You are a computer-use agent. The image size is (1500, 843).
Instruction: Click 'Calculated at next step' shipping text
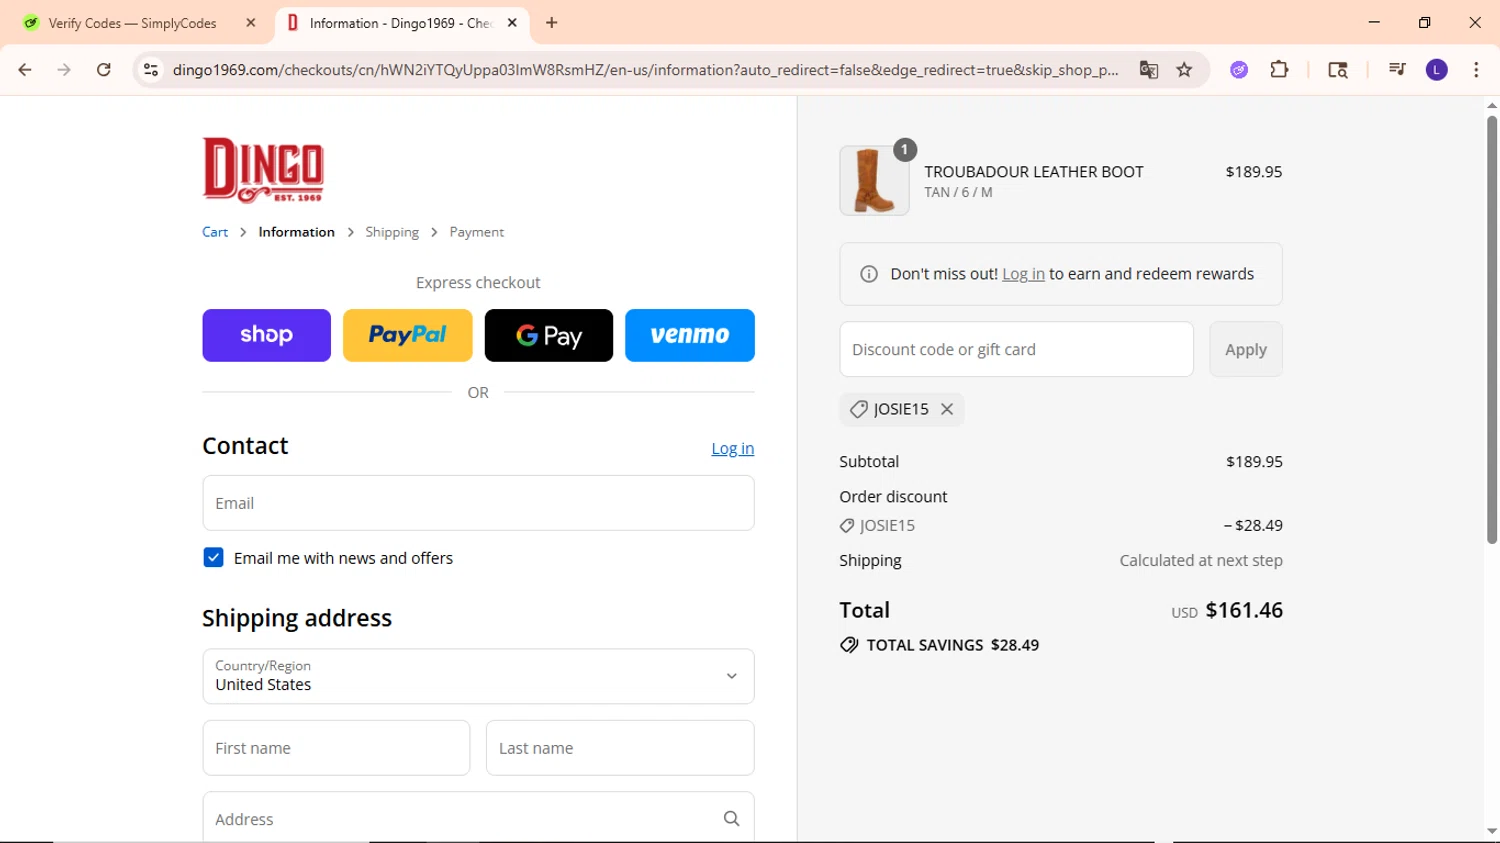pos(1201,561)
